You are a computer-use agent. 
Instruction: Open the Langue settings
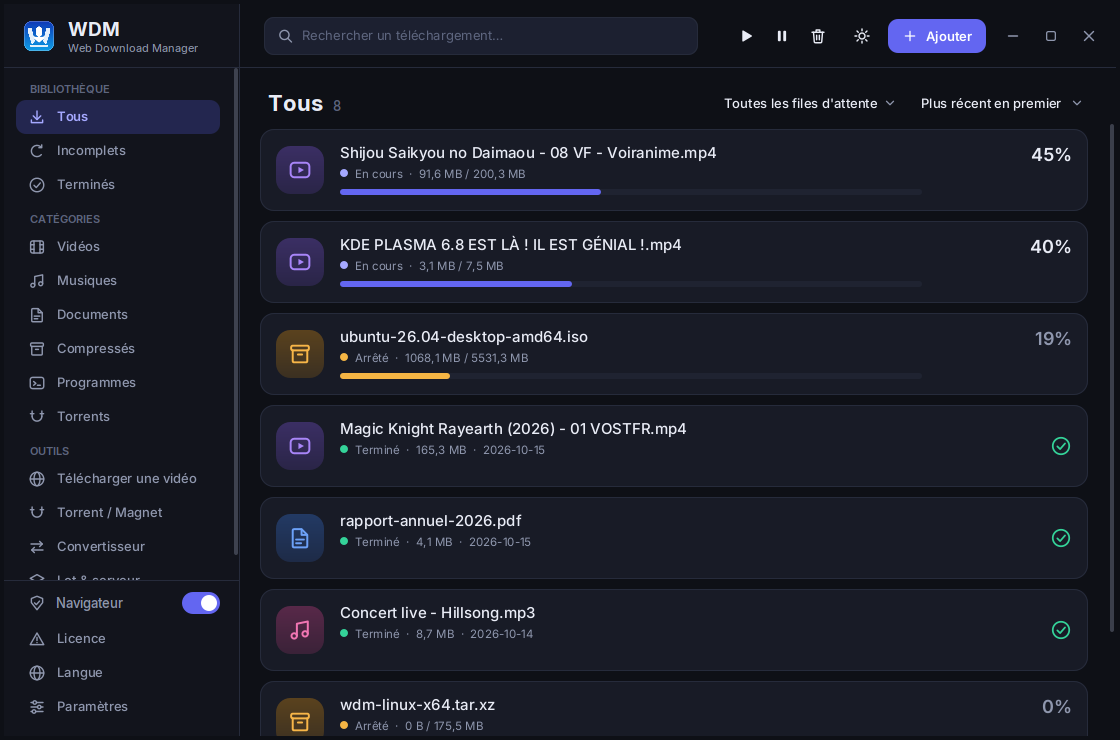point(118,673)
